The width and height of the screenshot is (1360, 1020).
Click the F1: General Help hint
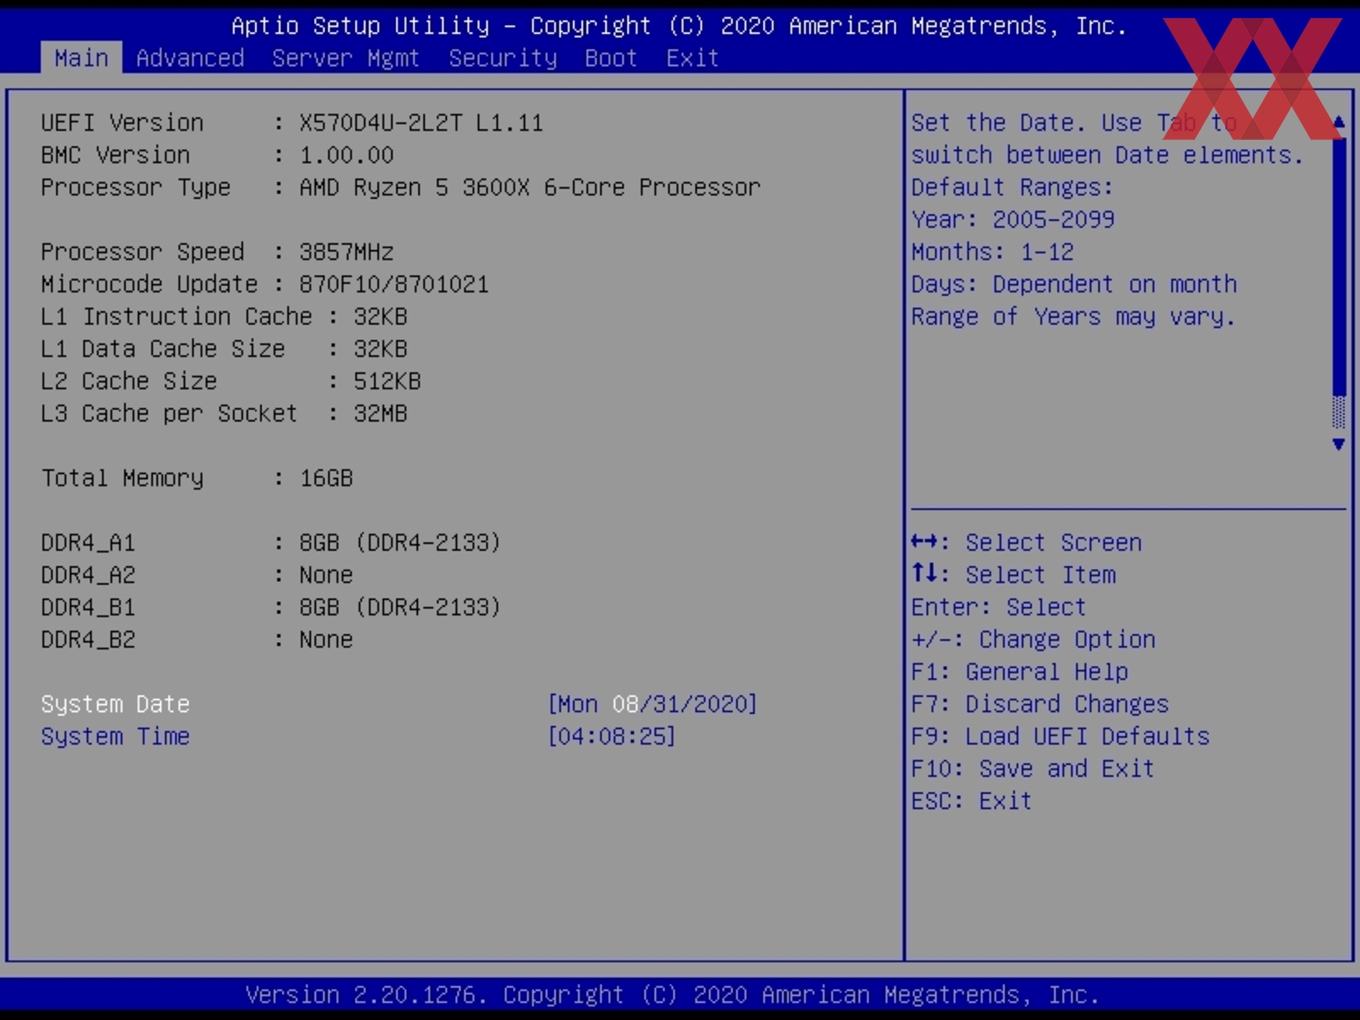1019,672
